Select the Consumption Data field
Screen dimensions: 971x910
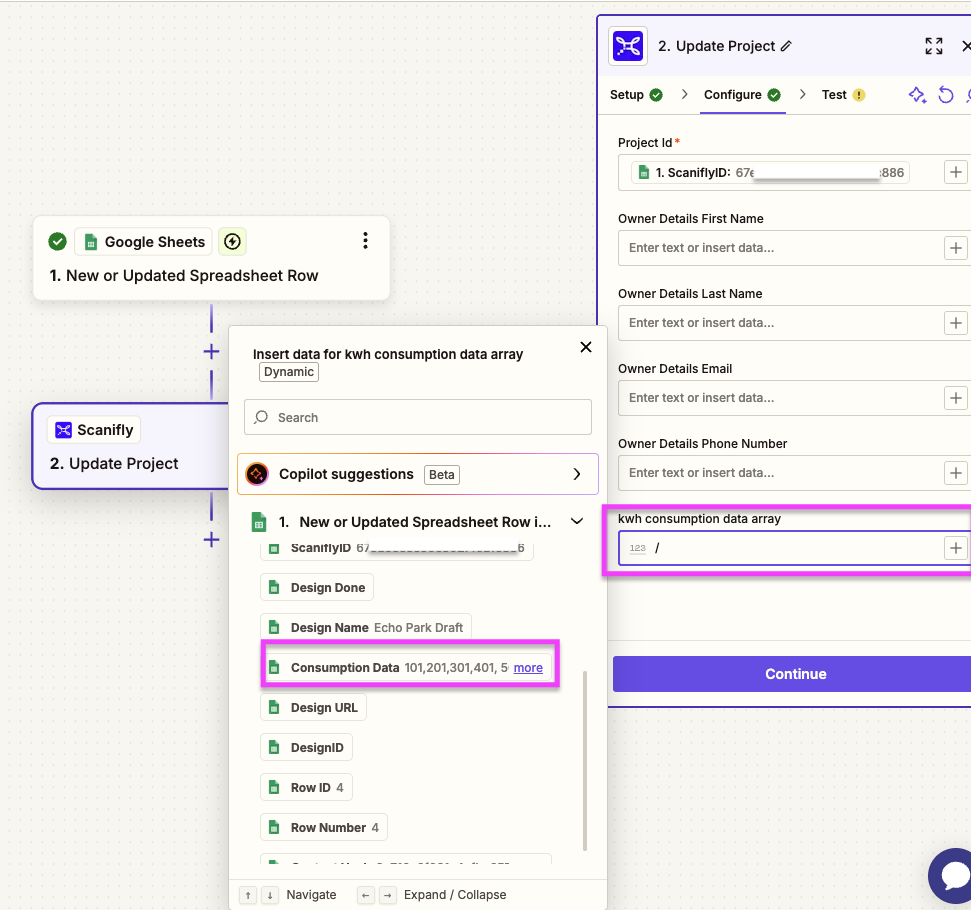point(406,668)
